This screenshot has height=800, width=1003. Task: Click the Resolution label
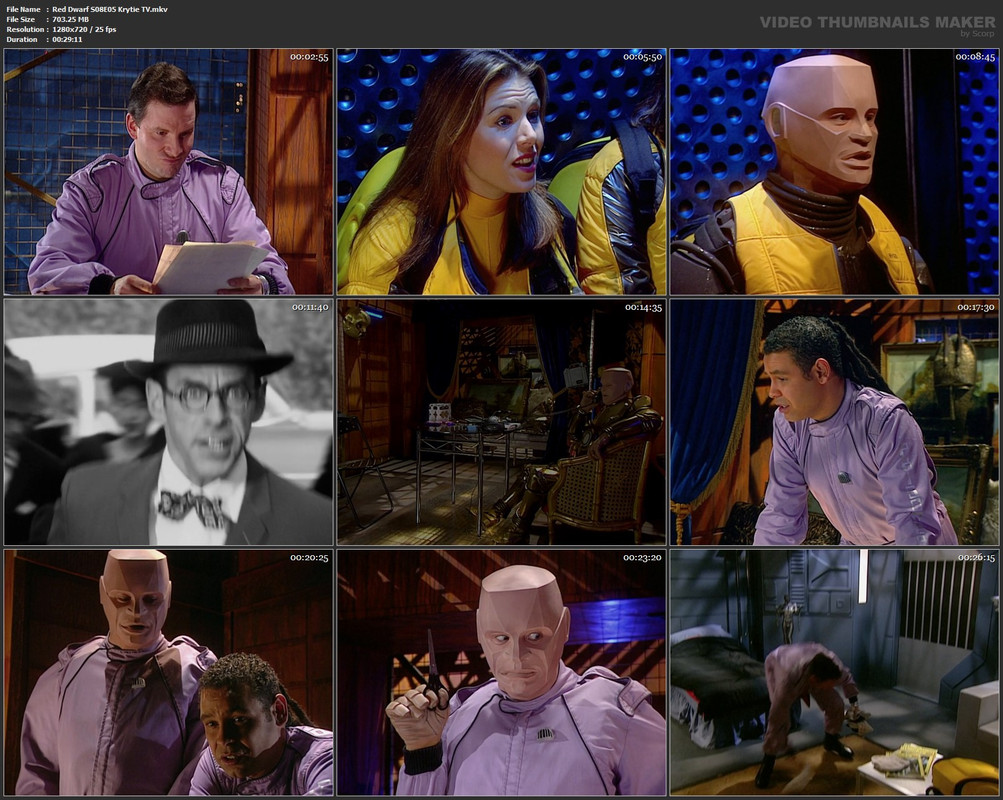tap(25, 29)
